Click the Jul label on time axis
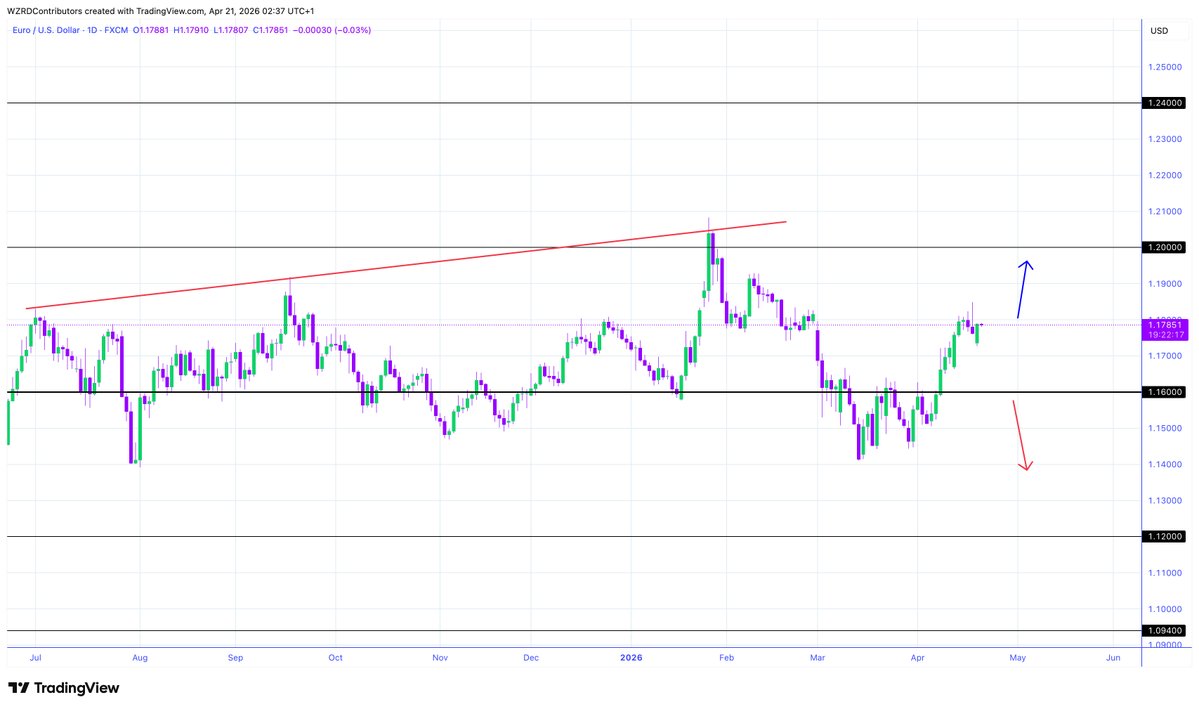The width and height of the screenshot is (1199, 709). (35, 658)
